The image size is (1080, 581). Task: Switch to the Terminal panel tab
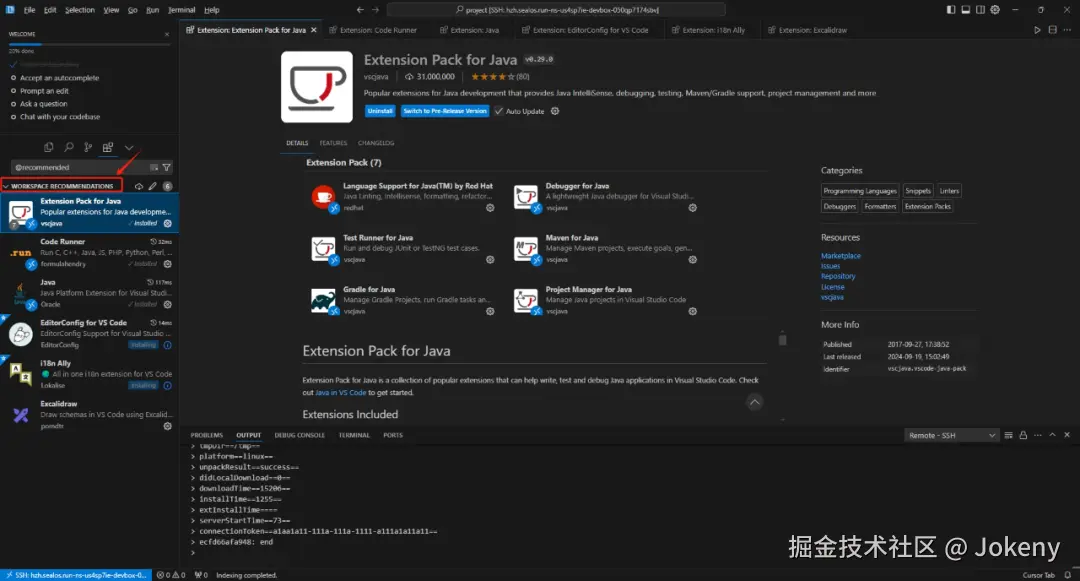pyautogui.click(x=354, y=435)
